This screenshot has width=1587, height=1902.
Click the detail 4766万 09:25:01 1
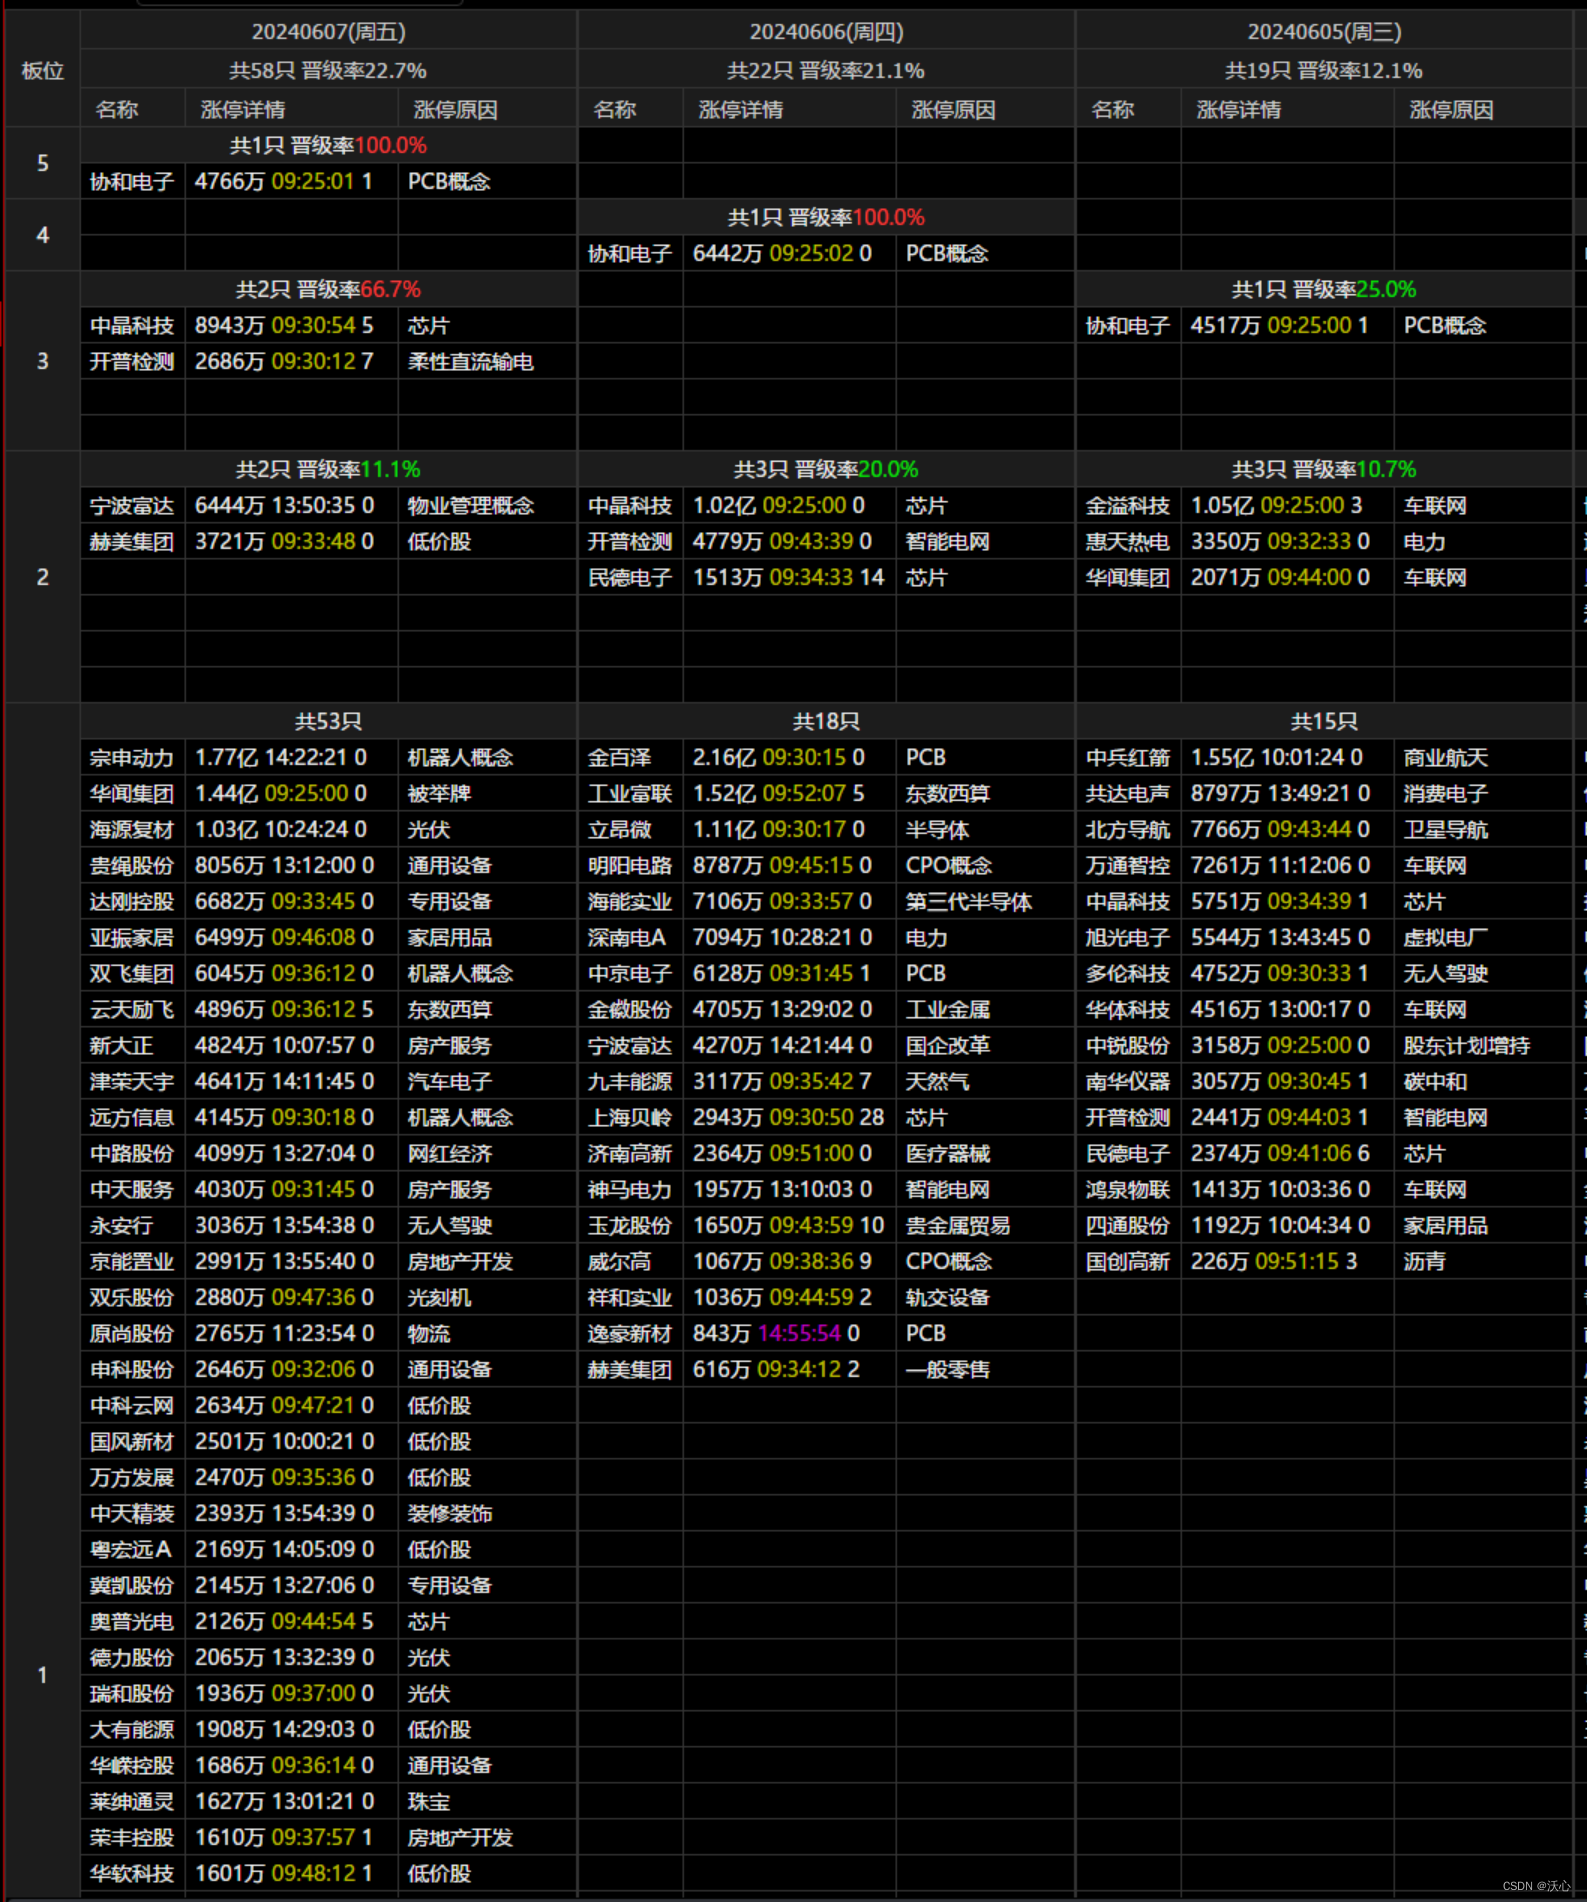coord(284,182)
